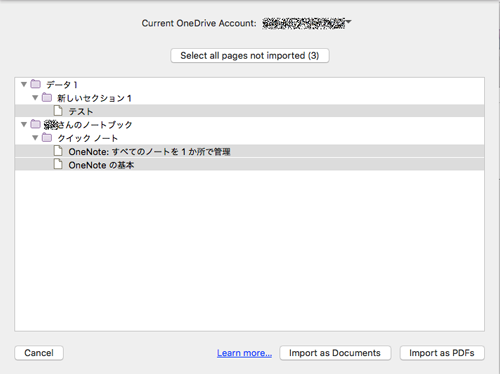Open the Learn more... link

[x=244, y=353]
